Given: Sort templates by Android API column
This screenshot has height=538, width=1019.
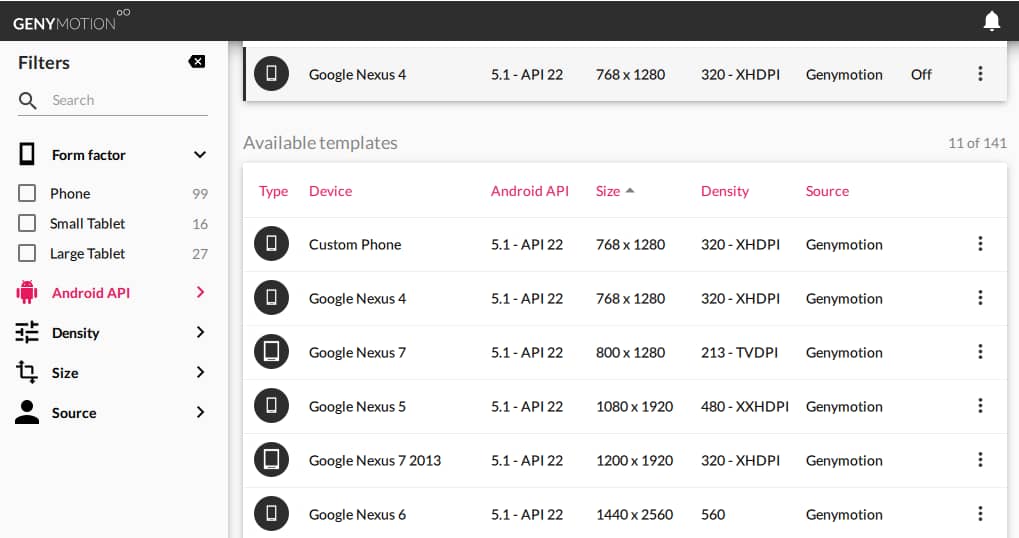Looking at the screenshot, I should [530, 191].
